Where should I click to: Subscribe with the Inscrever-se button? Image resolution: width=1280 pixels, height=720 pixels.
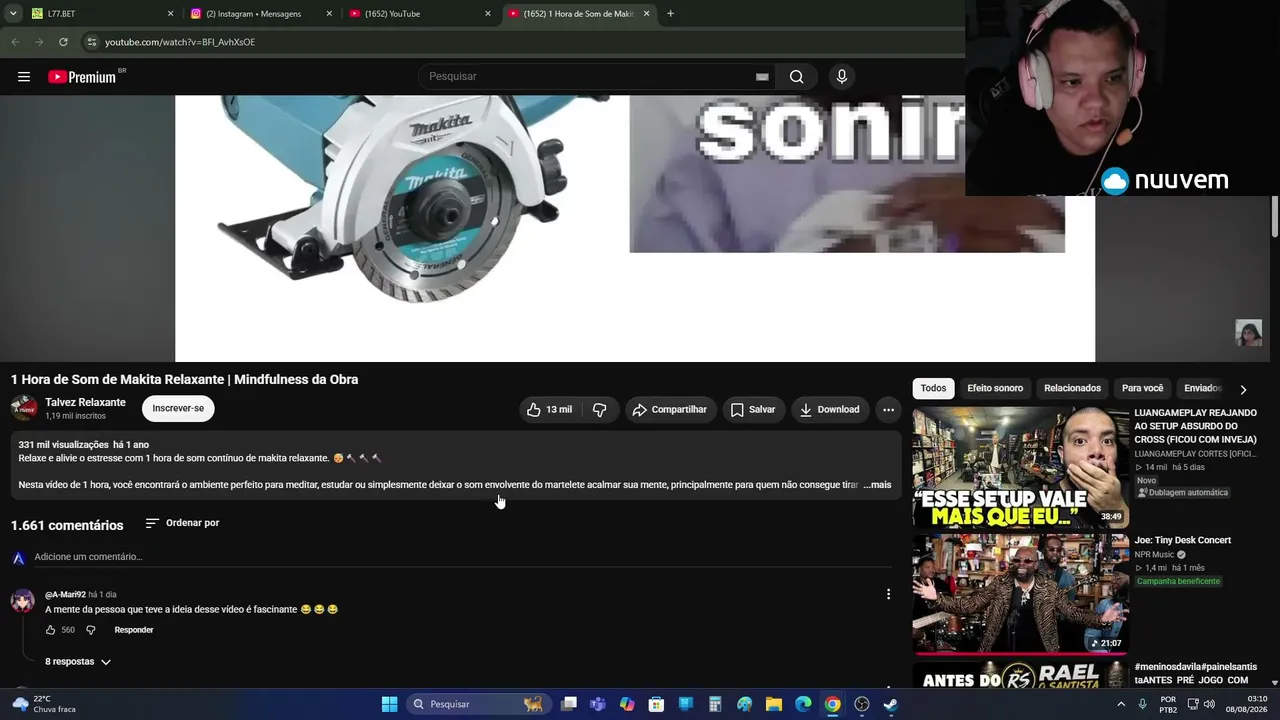(x=178, y=408)
